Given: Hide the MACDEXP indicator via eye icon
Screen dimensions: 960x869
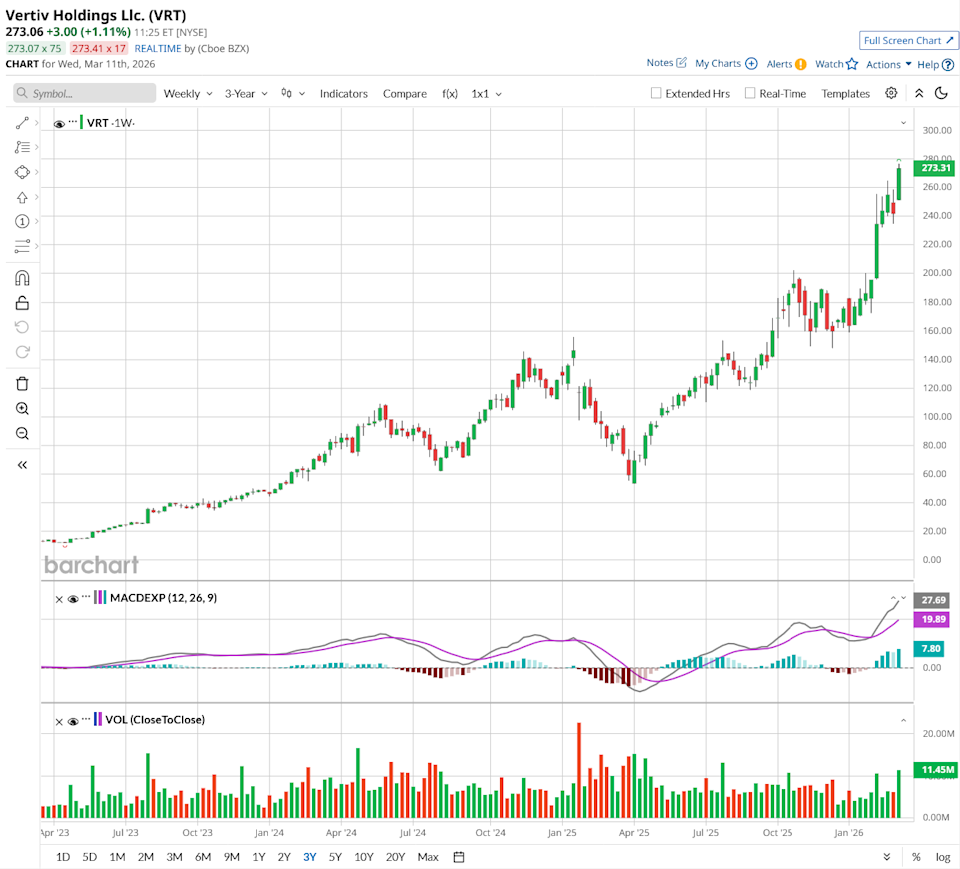Looking at the screenshot, I should point(73,598).
